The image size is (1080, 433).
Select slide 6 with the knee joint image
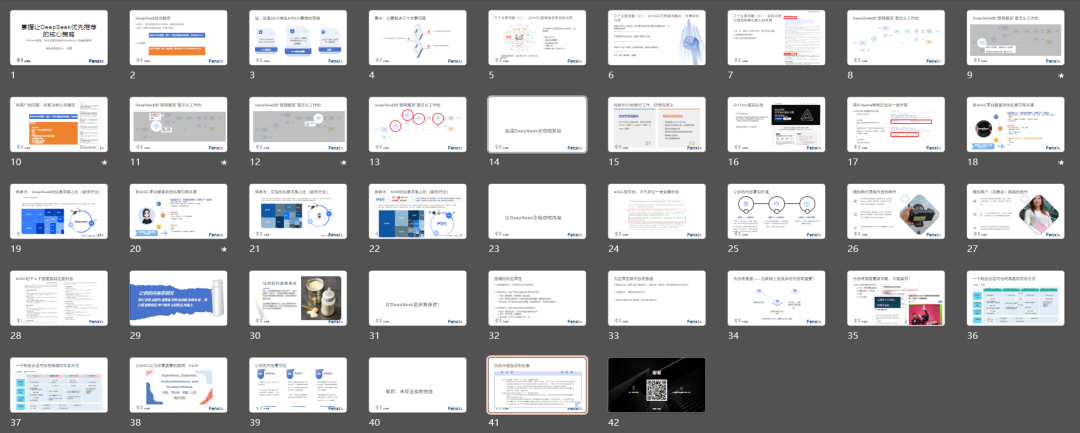pyautogui.click(x=655, y=38)
